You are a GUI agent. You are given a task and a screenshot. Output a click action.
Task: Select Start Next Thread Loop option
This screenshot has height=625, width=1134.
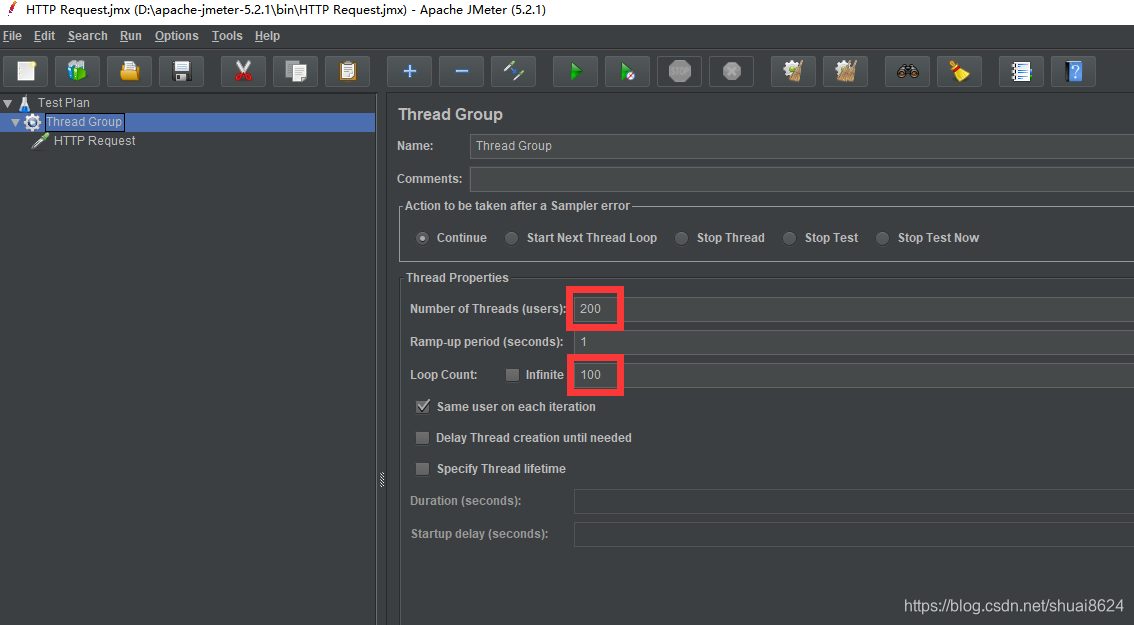(x=511, y=238)
